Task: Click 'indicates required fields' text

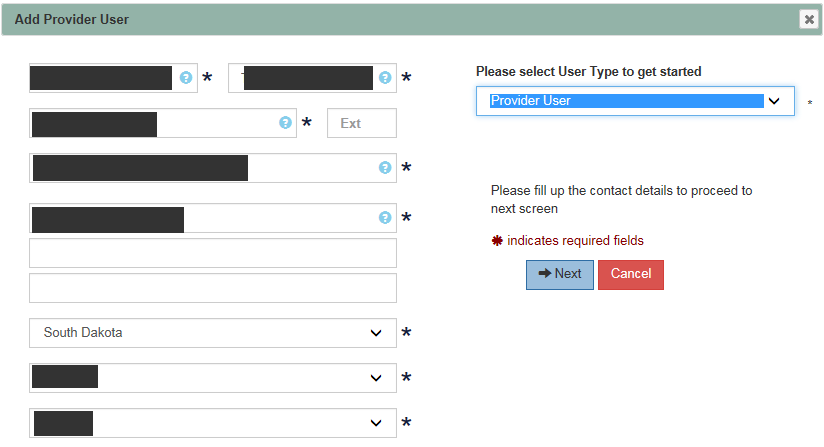Action: click(x=575, y=241)
